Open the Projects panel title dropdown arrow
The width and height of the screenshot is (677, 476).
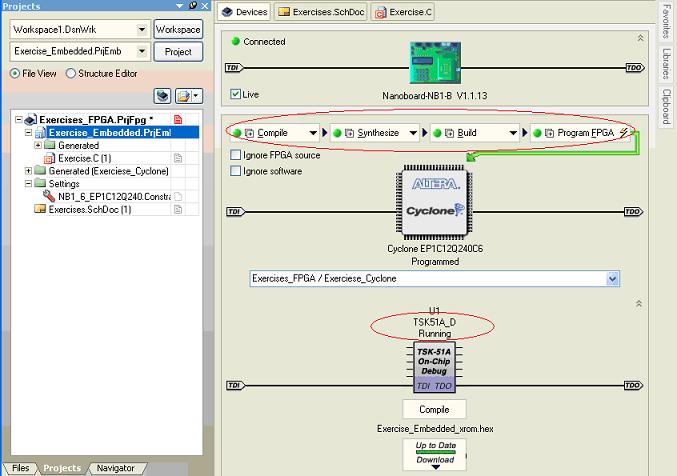click(180, 6)
